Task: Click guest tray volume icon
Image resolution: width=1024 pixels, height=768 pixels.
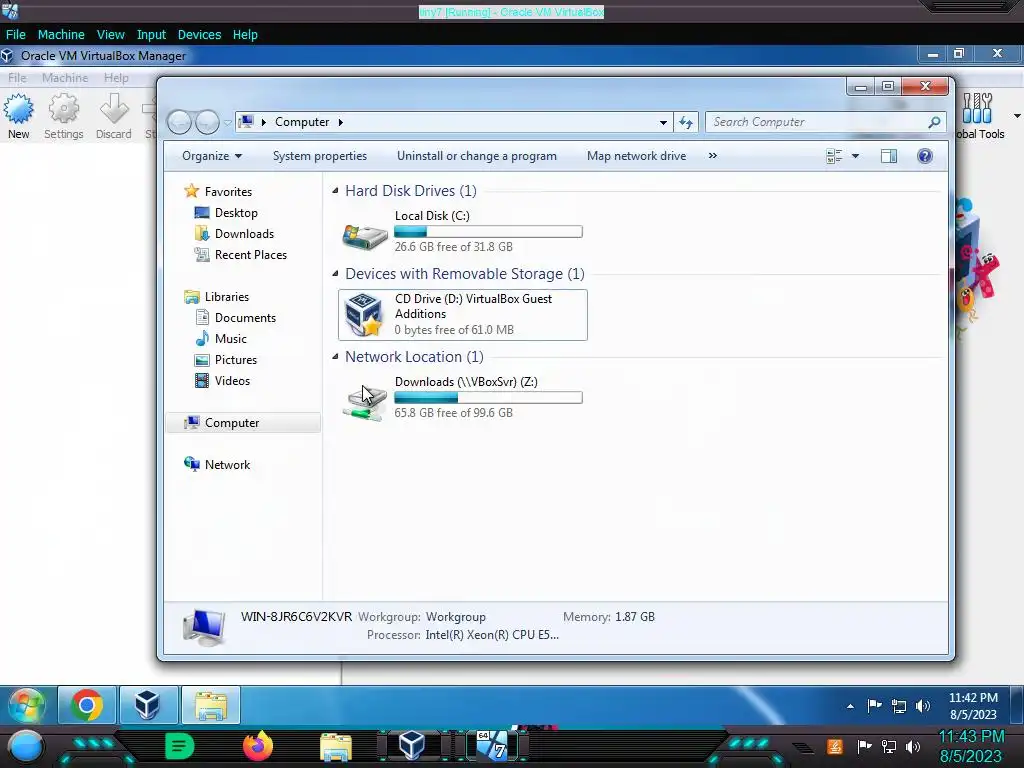Action: [923, 706]
